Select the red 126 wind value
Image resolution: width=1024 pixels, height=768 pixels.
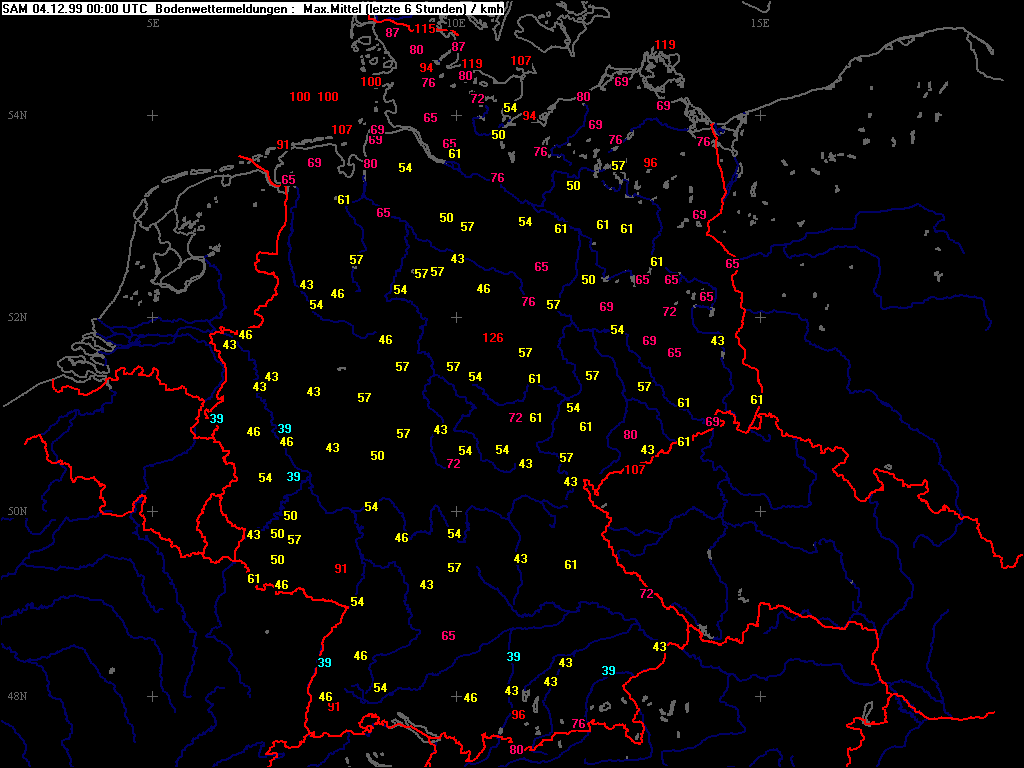(x=493, y=338)
